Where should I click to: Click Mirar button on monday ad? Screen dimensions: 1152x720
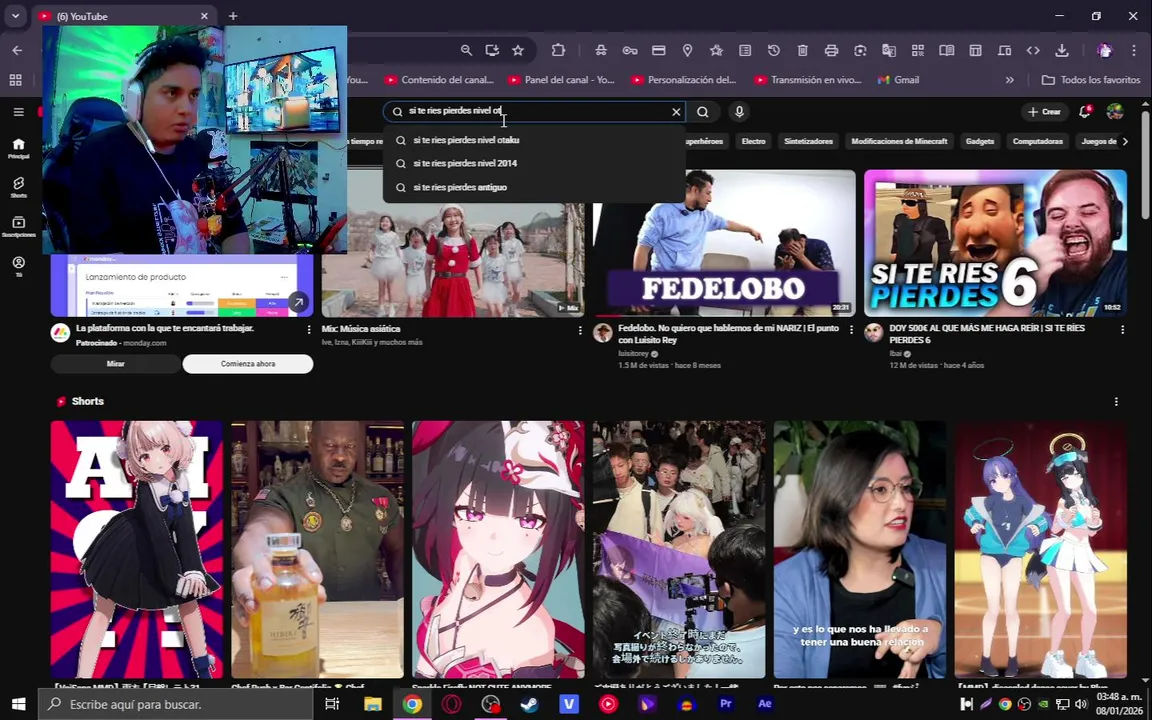(115, 364)
